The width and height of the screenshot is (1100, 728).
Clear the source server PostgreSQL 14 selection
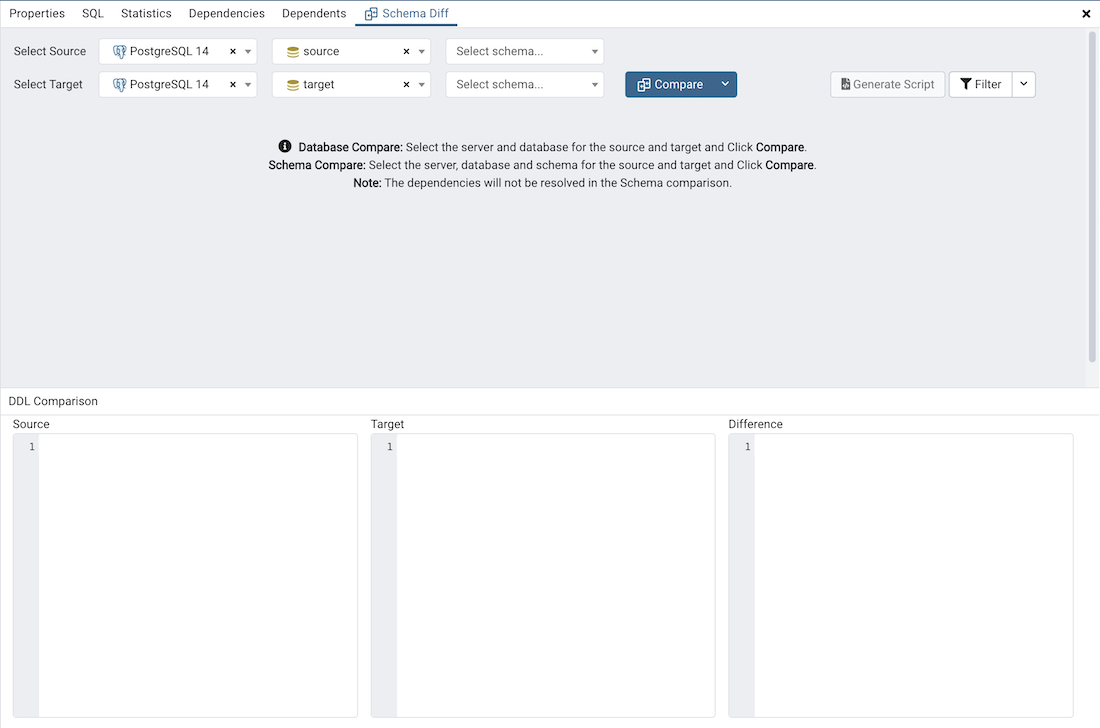coord(233,51)
